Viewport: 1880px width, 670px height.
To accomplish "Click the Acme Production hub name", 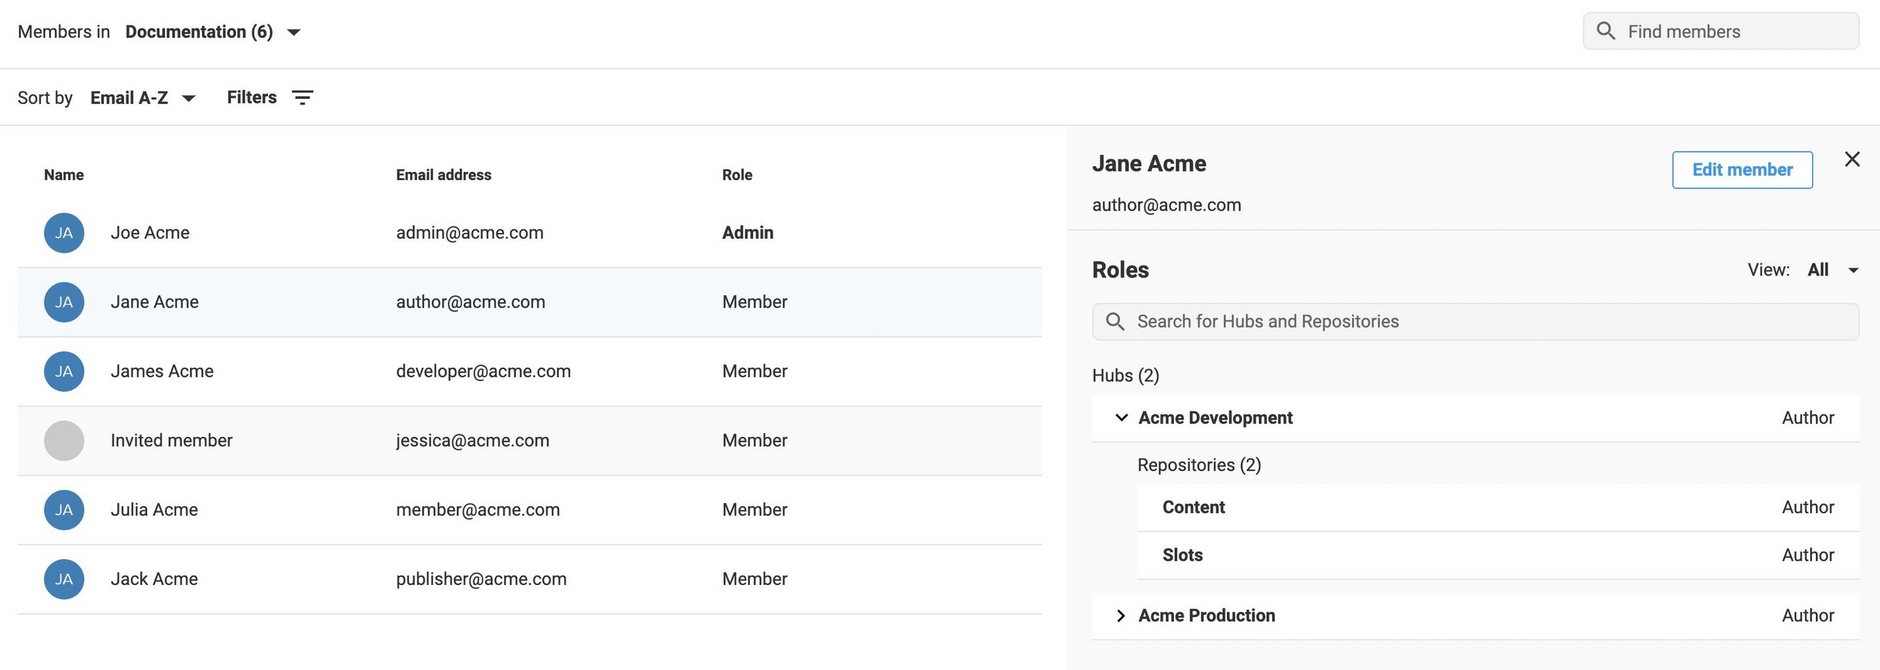I will click(x=1207, y=616).
